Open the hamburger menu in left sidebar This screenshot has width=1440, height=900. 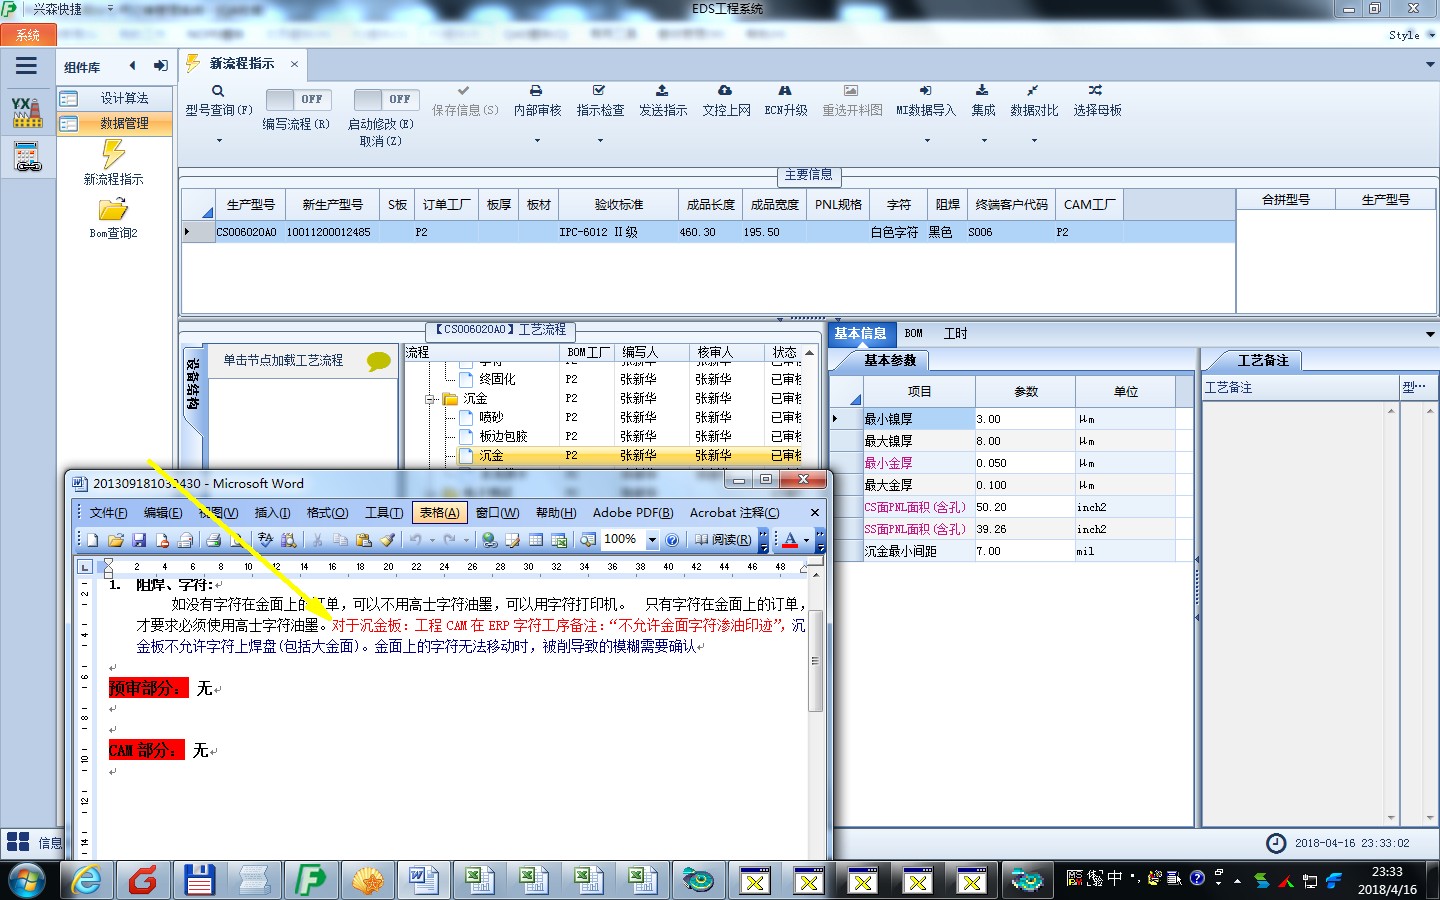coord(26,66)
